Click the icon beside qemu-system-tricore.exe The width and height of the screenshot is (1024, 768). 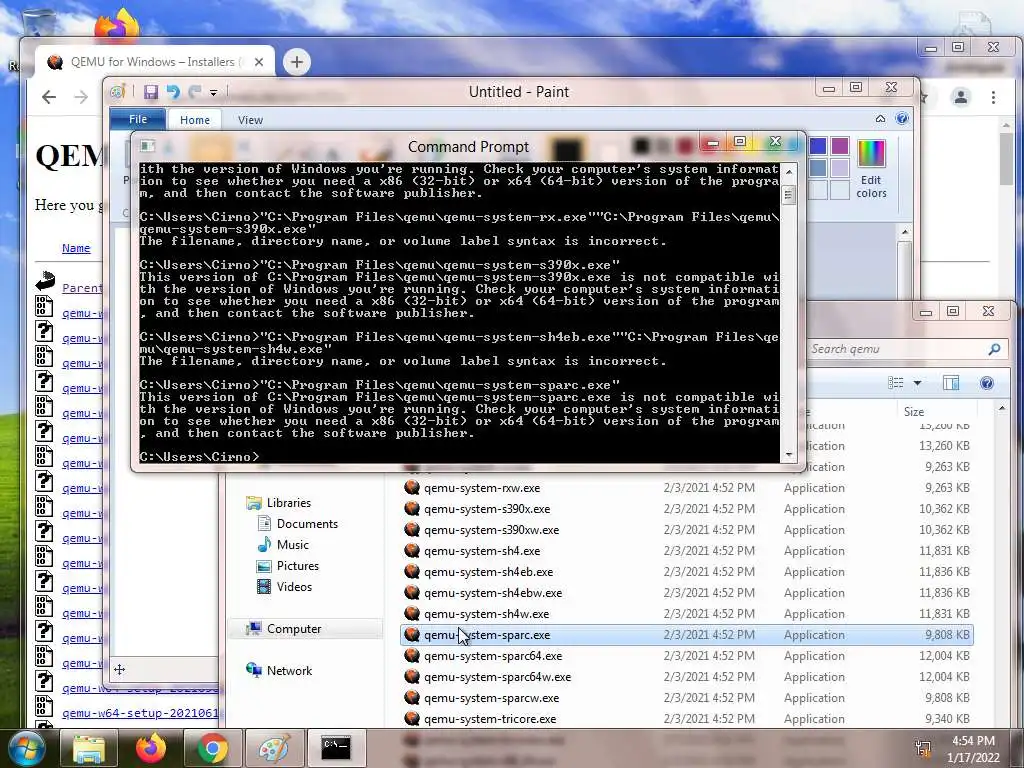411,718
